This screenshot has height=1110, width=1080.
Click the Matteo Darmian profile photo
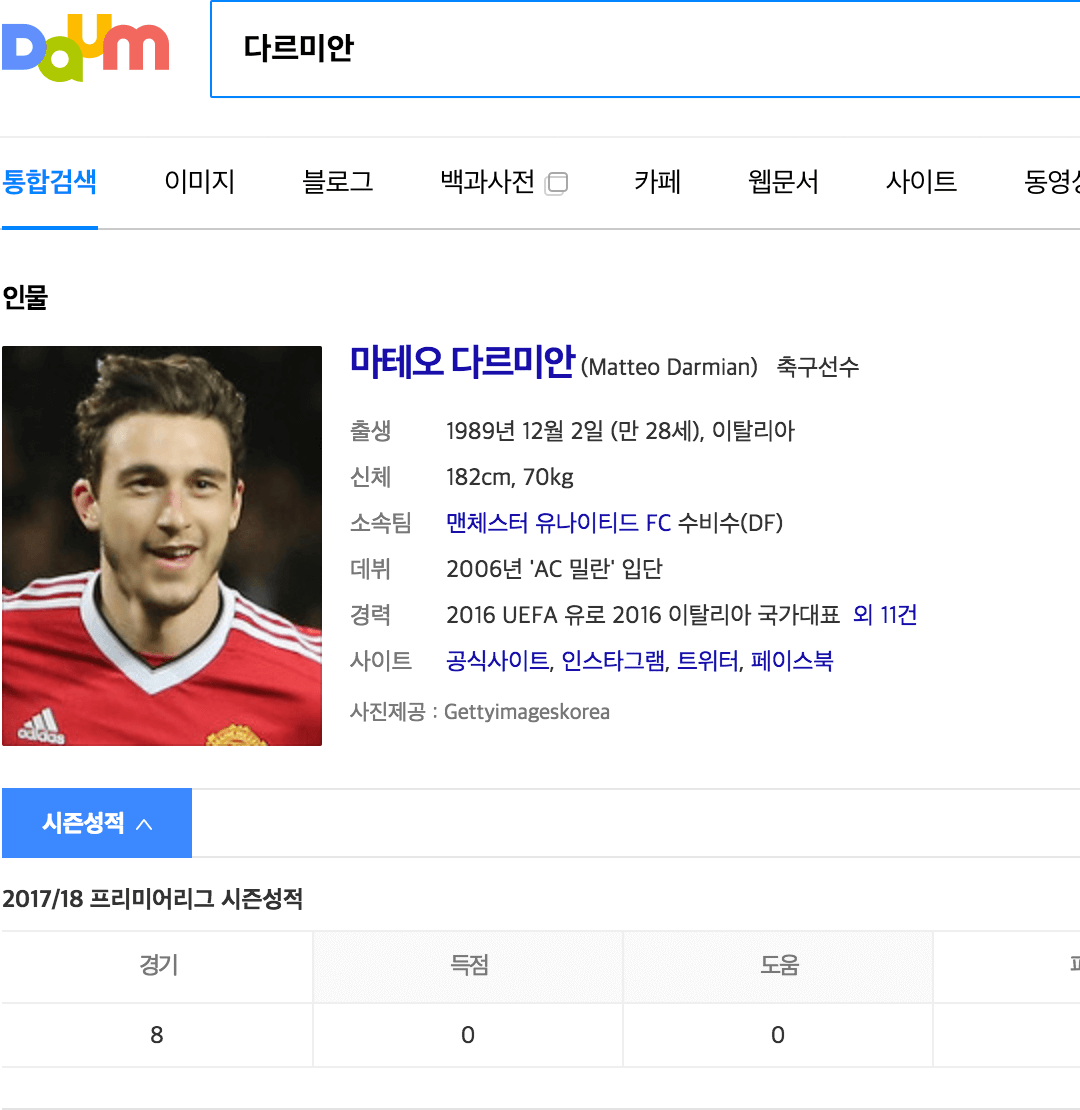click(x=162, y=546)
